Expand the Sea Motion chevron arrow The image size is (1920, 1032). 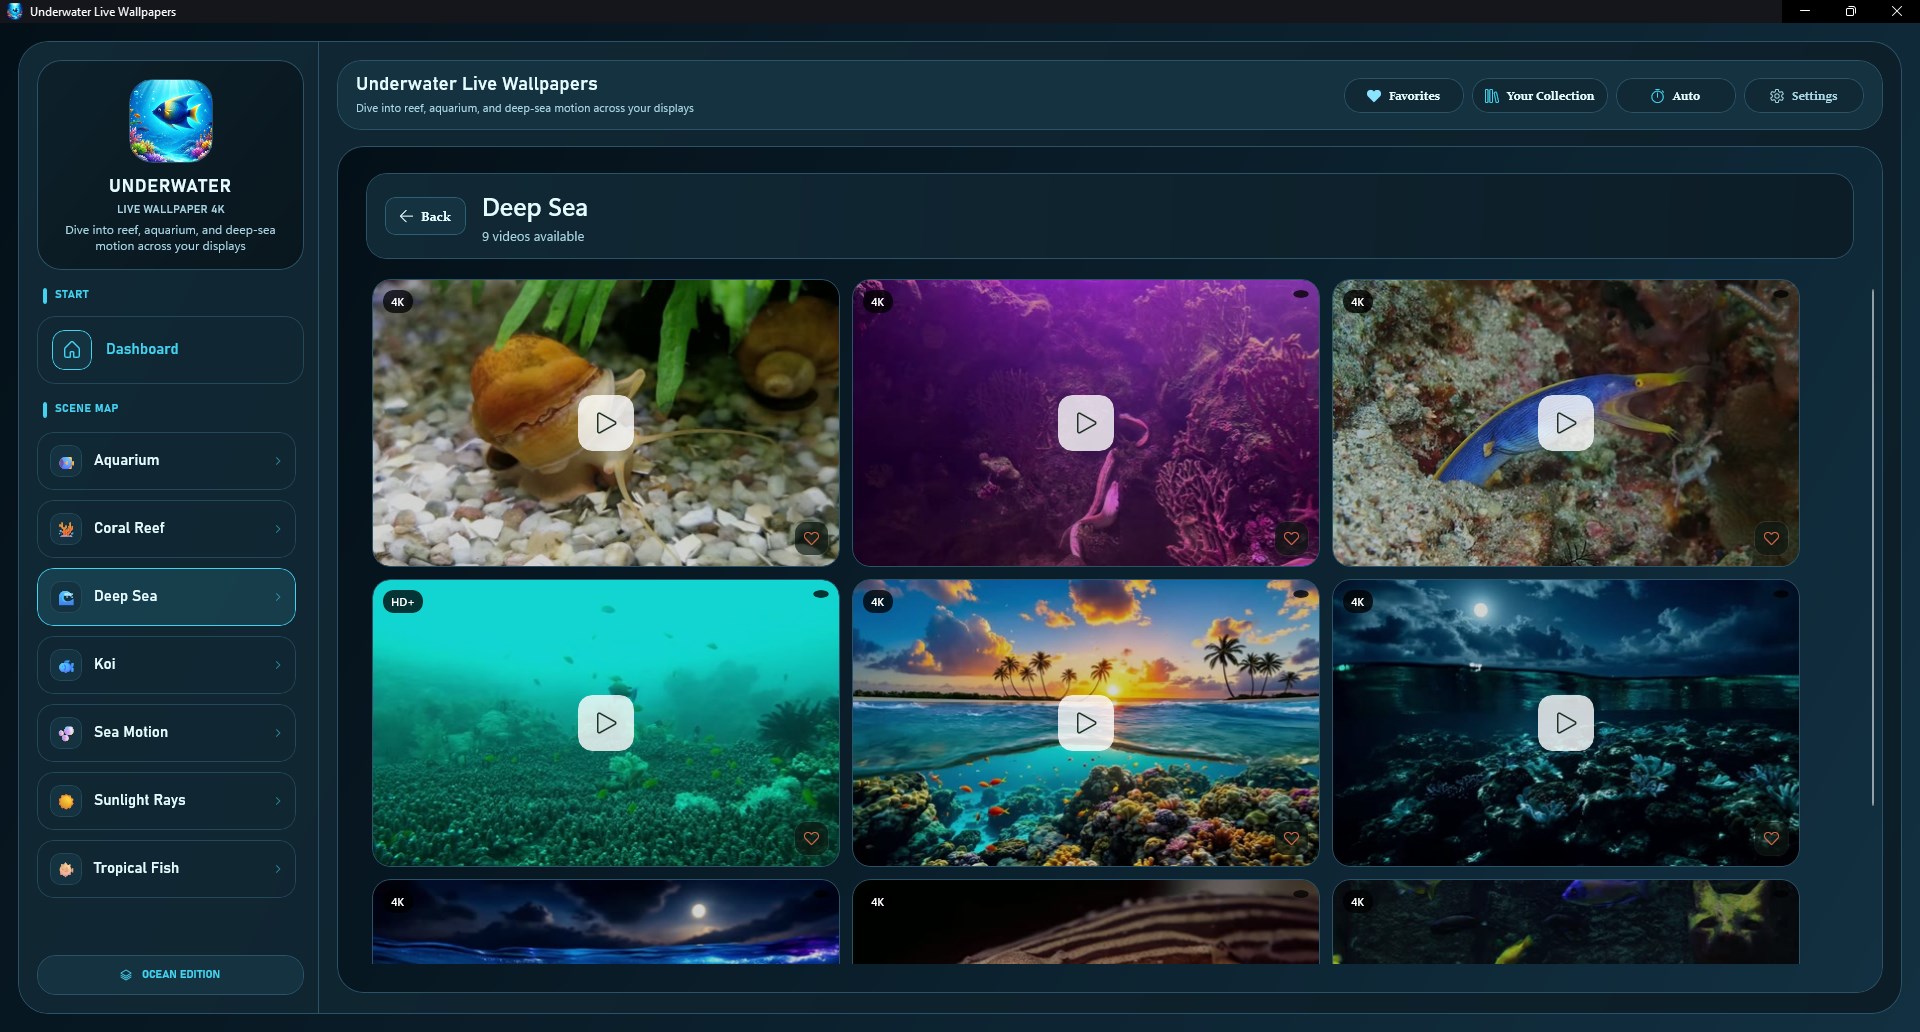(x=278, y=733)
